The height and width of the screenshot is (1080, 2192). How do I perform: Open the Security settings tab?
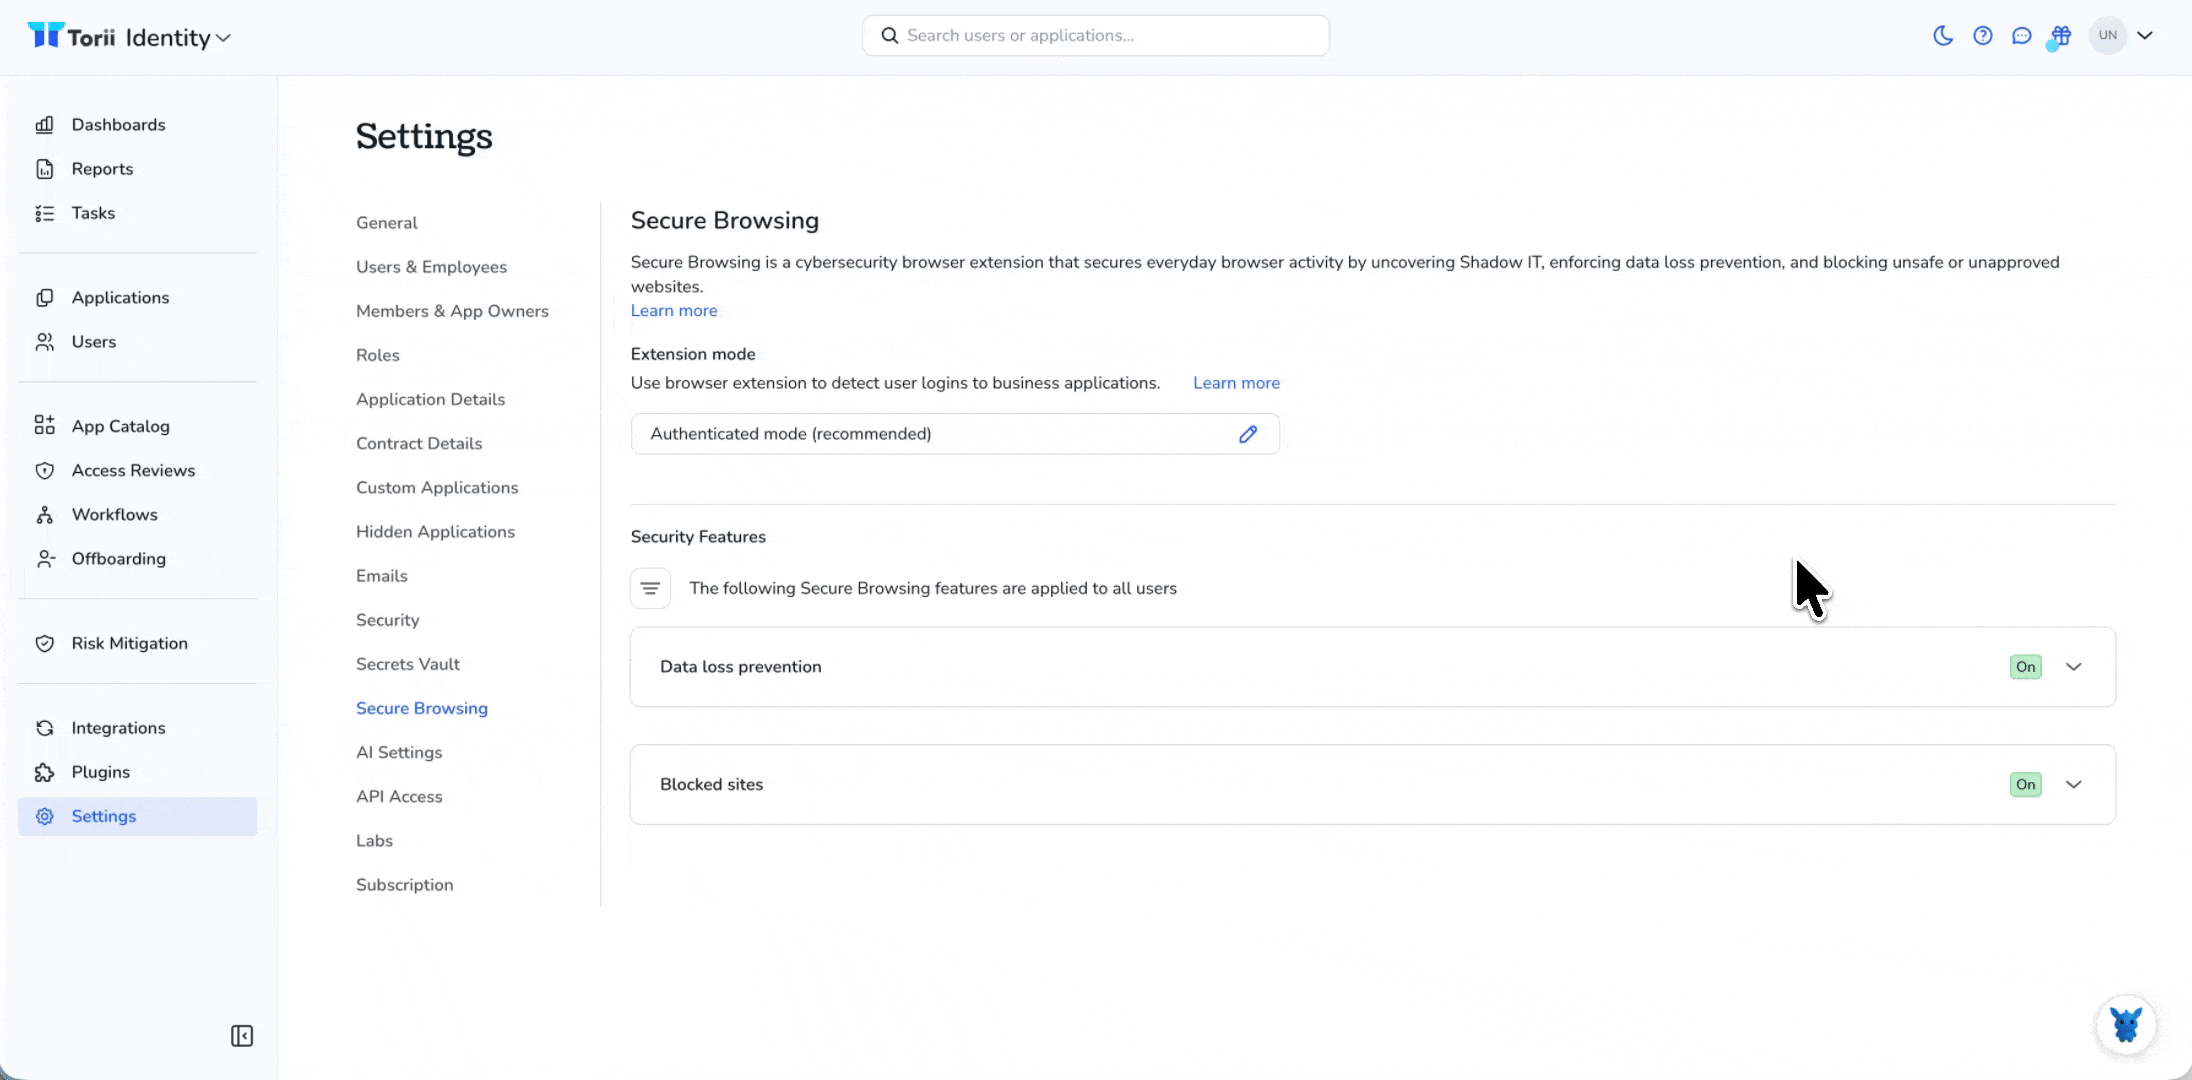[x=387, y=620]
